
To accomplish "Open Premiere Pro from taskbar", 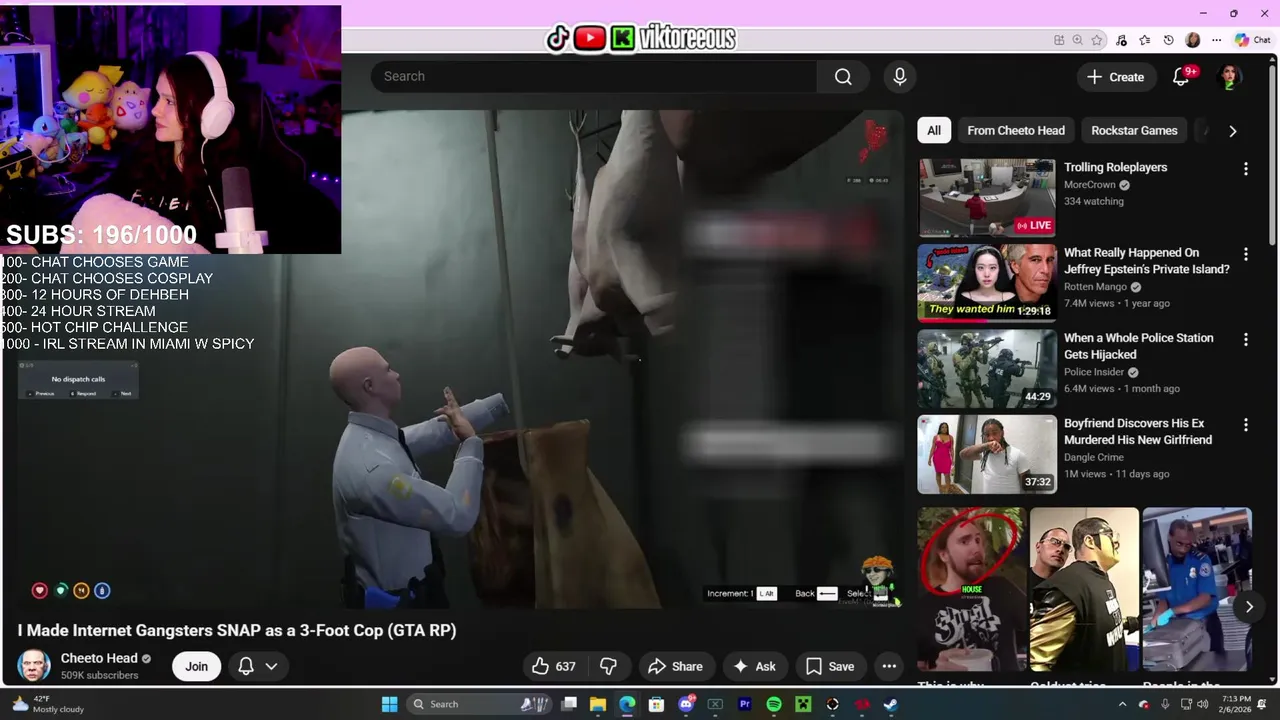I will (745, 704).
